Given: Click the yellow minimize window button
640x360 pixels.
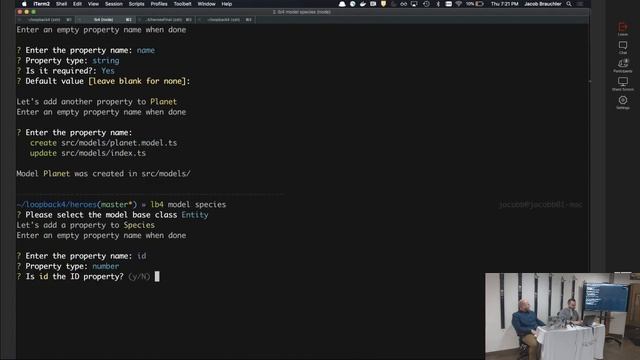Looking at the screenshot, I should click(27, 12).
